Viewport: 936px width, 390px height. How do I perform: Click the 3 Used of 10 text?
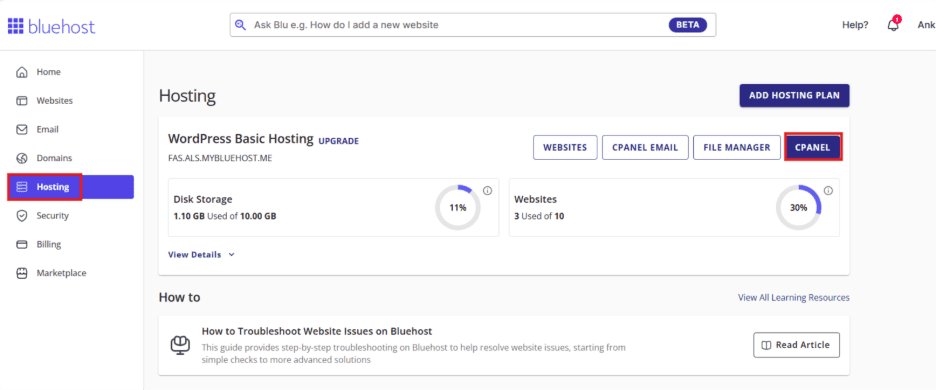539,216
